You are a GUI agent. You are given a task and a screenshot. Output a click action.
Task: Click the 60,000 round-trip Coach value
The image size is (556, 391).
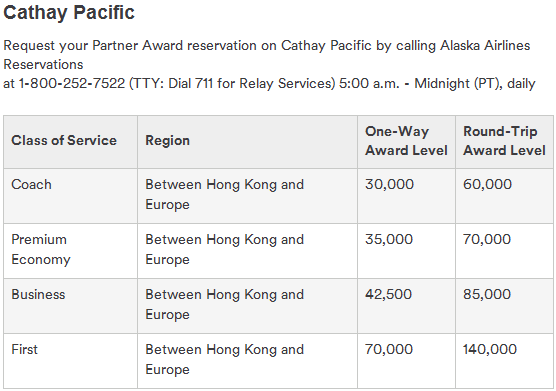tap(487, 184)
